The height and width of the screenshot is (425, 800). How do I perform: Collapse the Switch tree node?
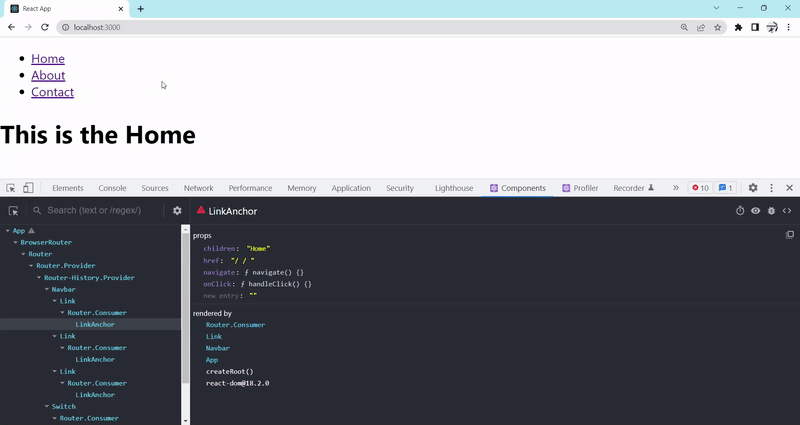pyautogui.click(x=47, y=407)
